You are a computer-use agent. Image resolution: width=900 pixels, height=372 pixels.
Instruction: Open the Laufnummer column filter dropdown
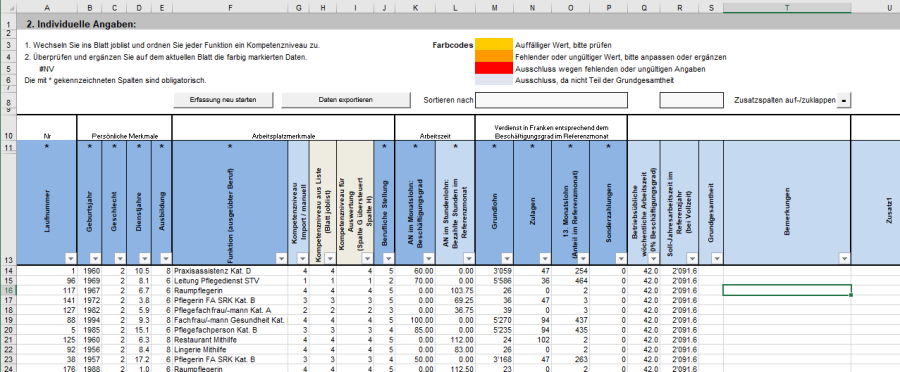[x=70, y=258]
